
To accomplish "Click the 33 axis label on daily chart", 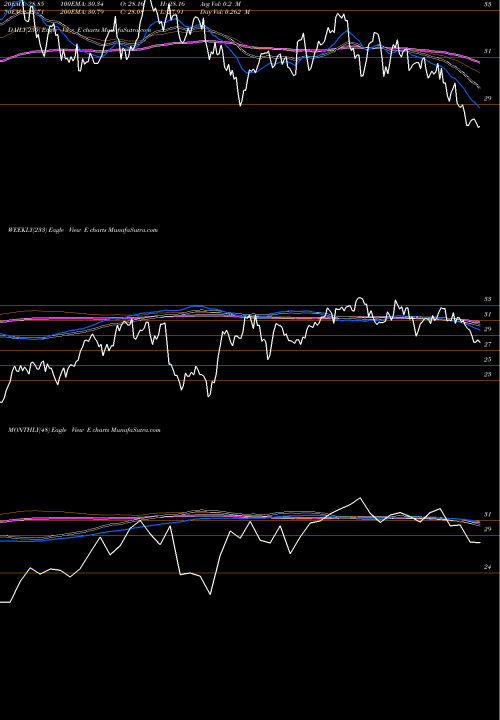I will [x=487, y=4].
